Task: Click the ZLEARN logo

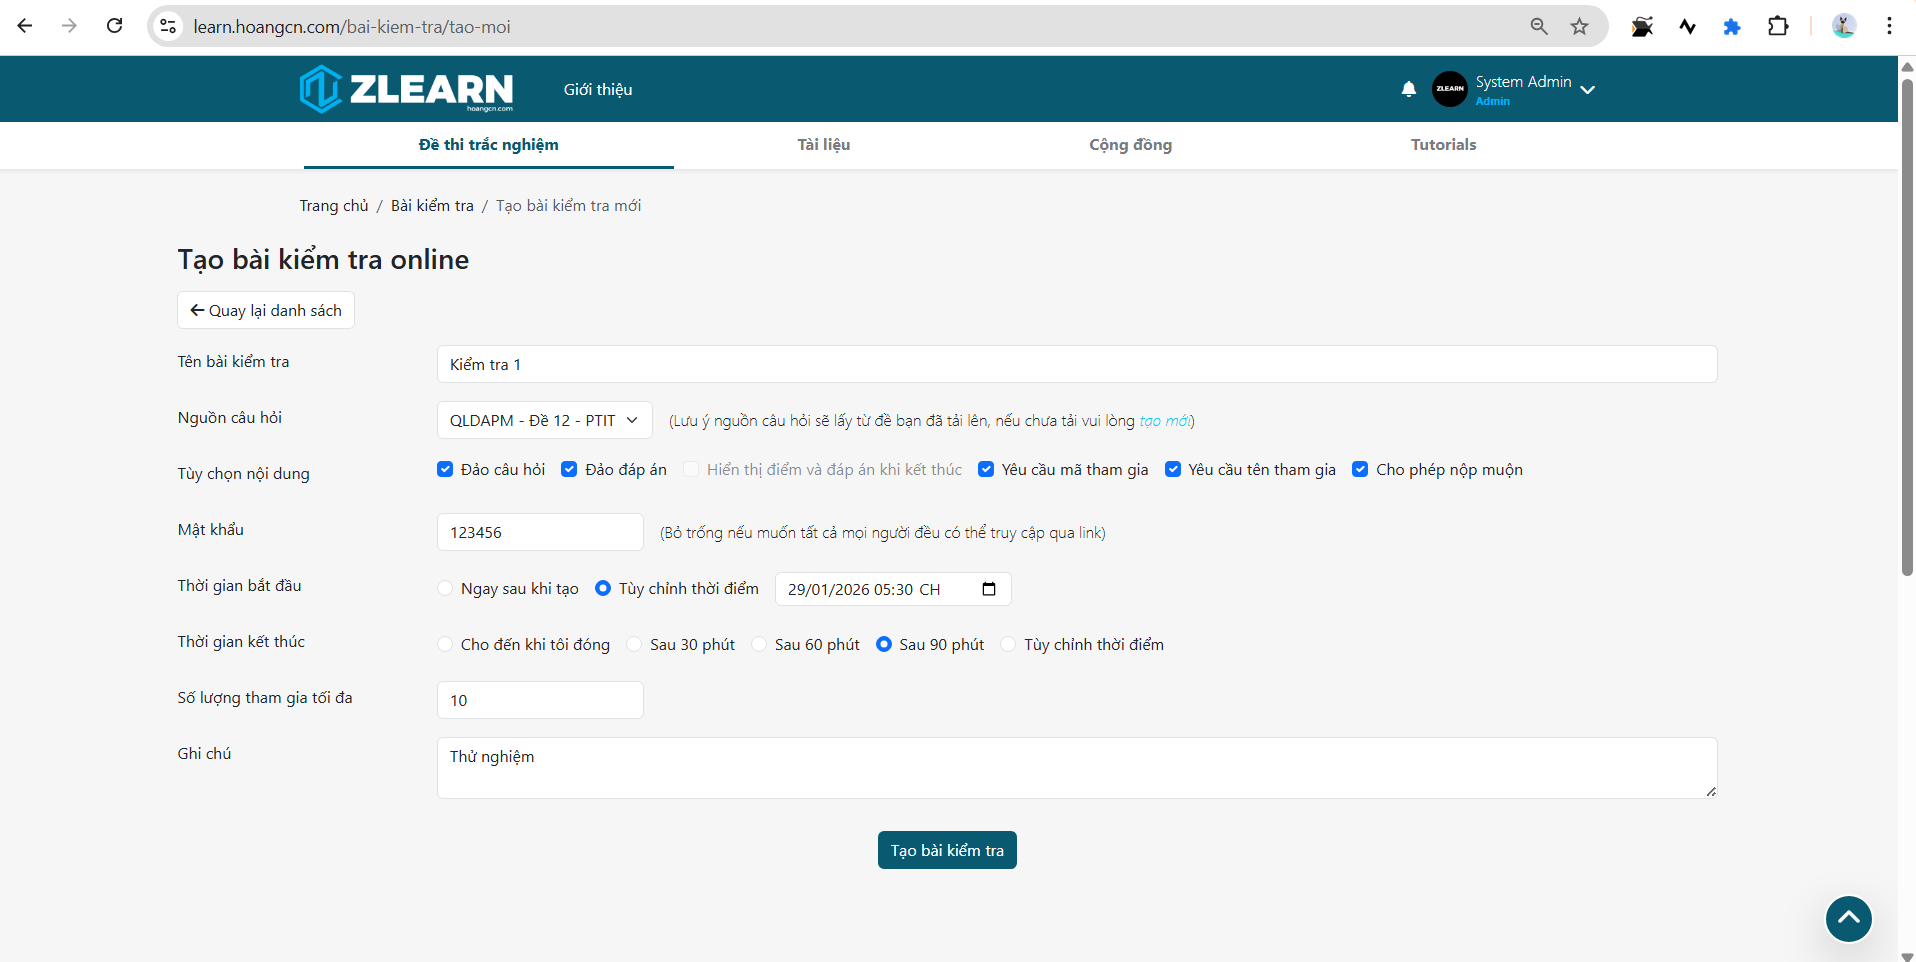Action: pos(406,89)
